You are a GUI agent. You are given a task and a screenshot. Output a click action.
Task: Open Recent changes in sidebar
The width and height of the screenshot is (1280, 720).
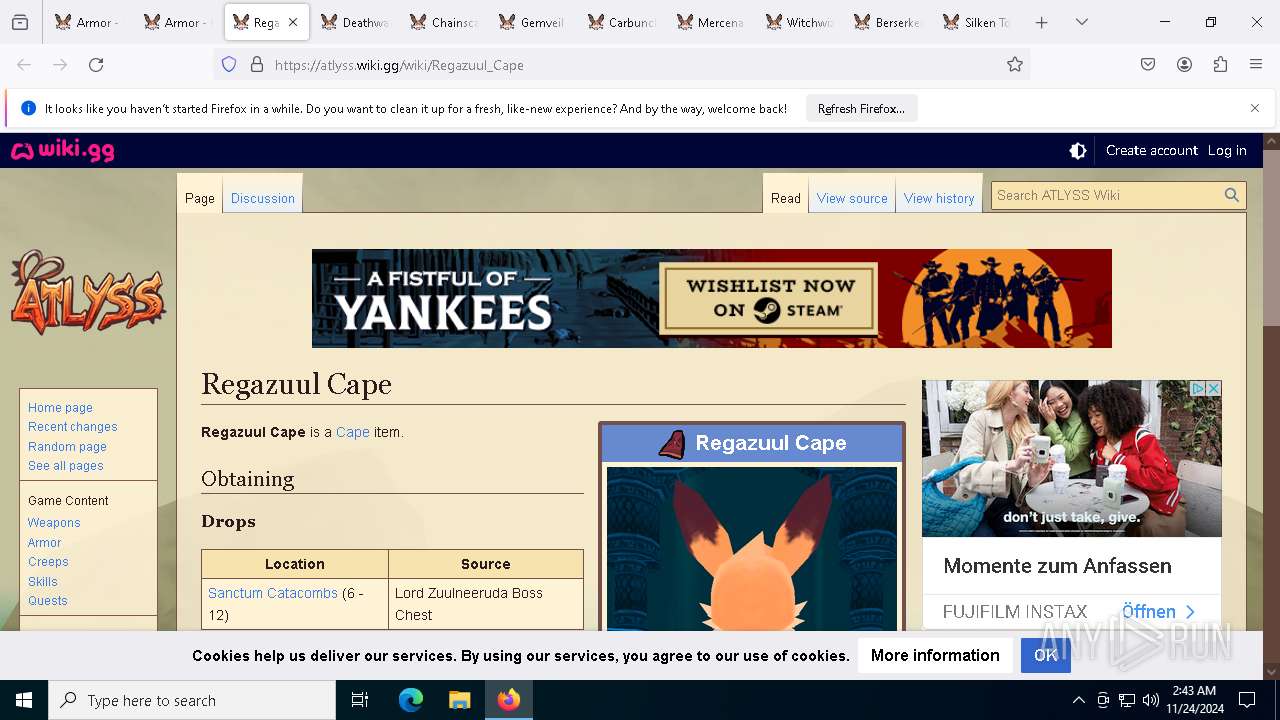(72, 427)
